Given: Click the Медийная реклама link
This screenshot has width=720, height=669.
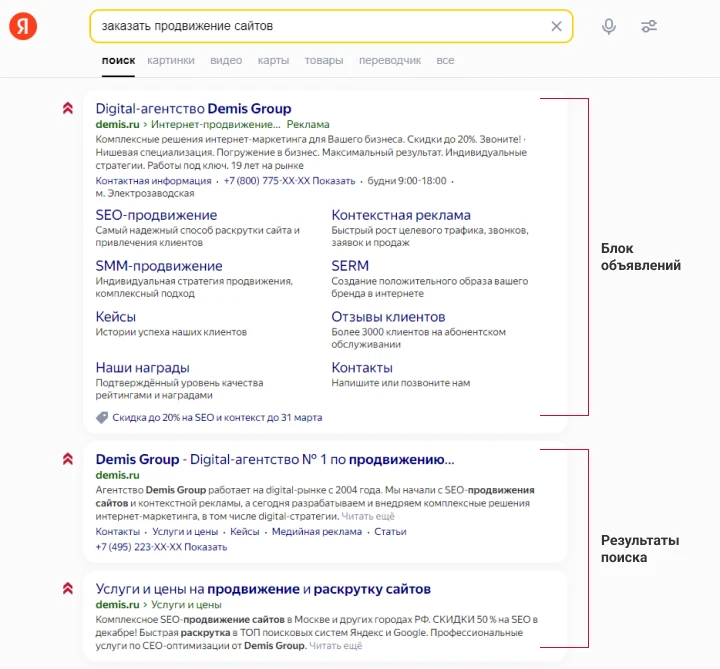Looking at the screenshot, I should [x=317, y=532].
